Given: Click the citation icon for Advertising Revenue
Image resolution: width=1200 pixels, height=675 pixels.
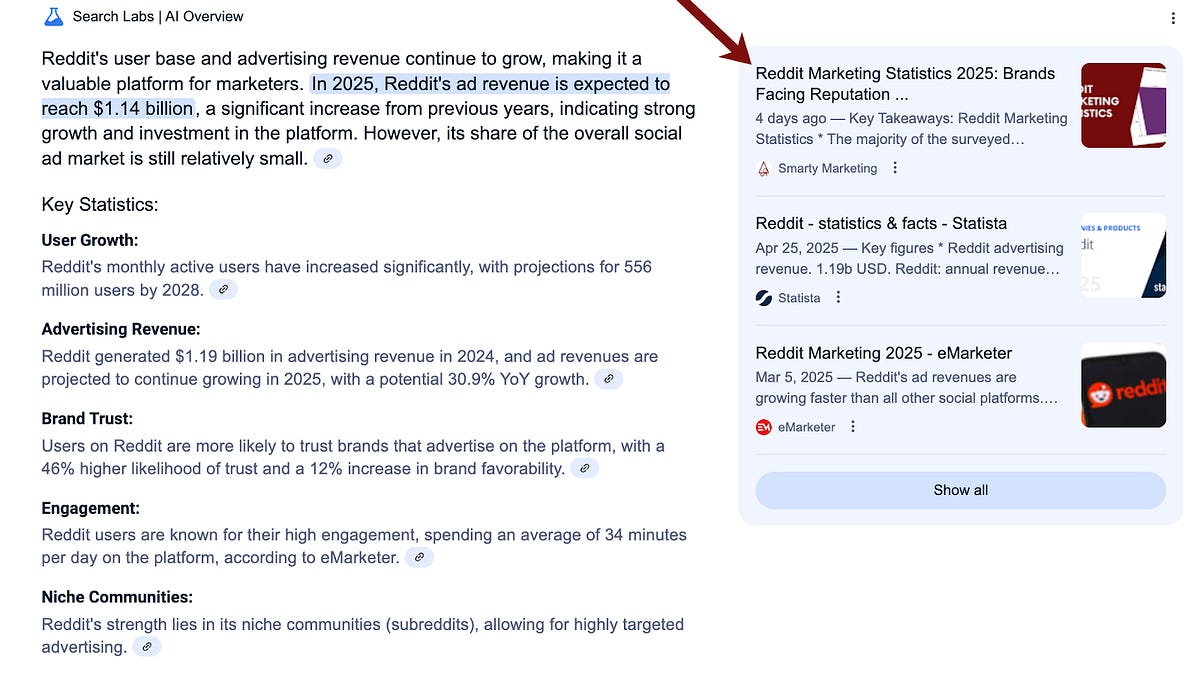Looking at the screenshot, I should click(x=609, y=379).
